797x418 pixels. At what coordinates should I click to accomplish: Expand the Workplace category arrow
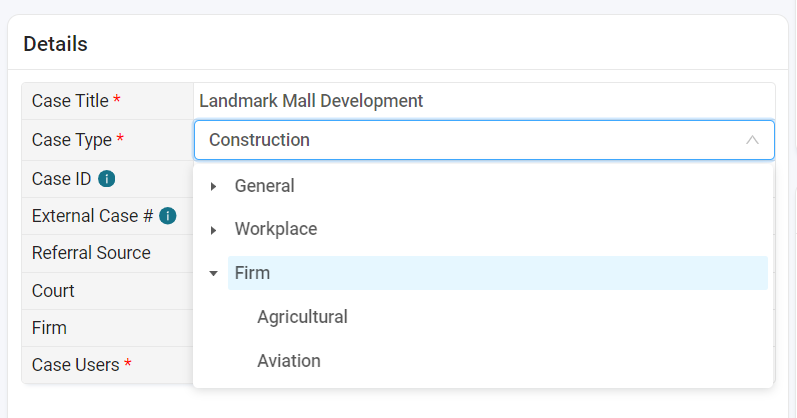click(213, 230)
